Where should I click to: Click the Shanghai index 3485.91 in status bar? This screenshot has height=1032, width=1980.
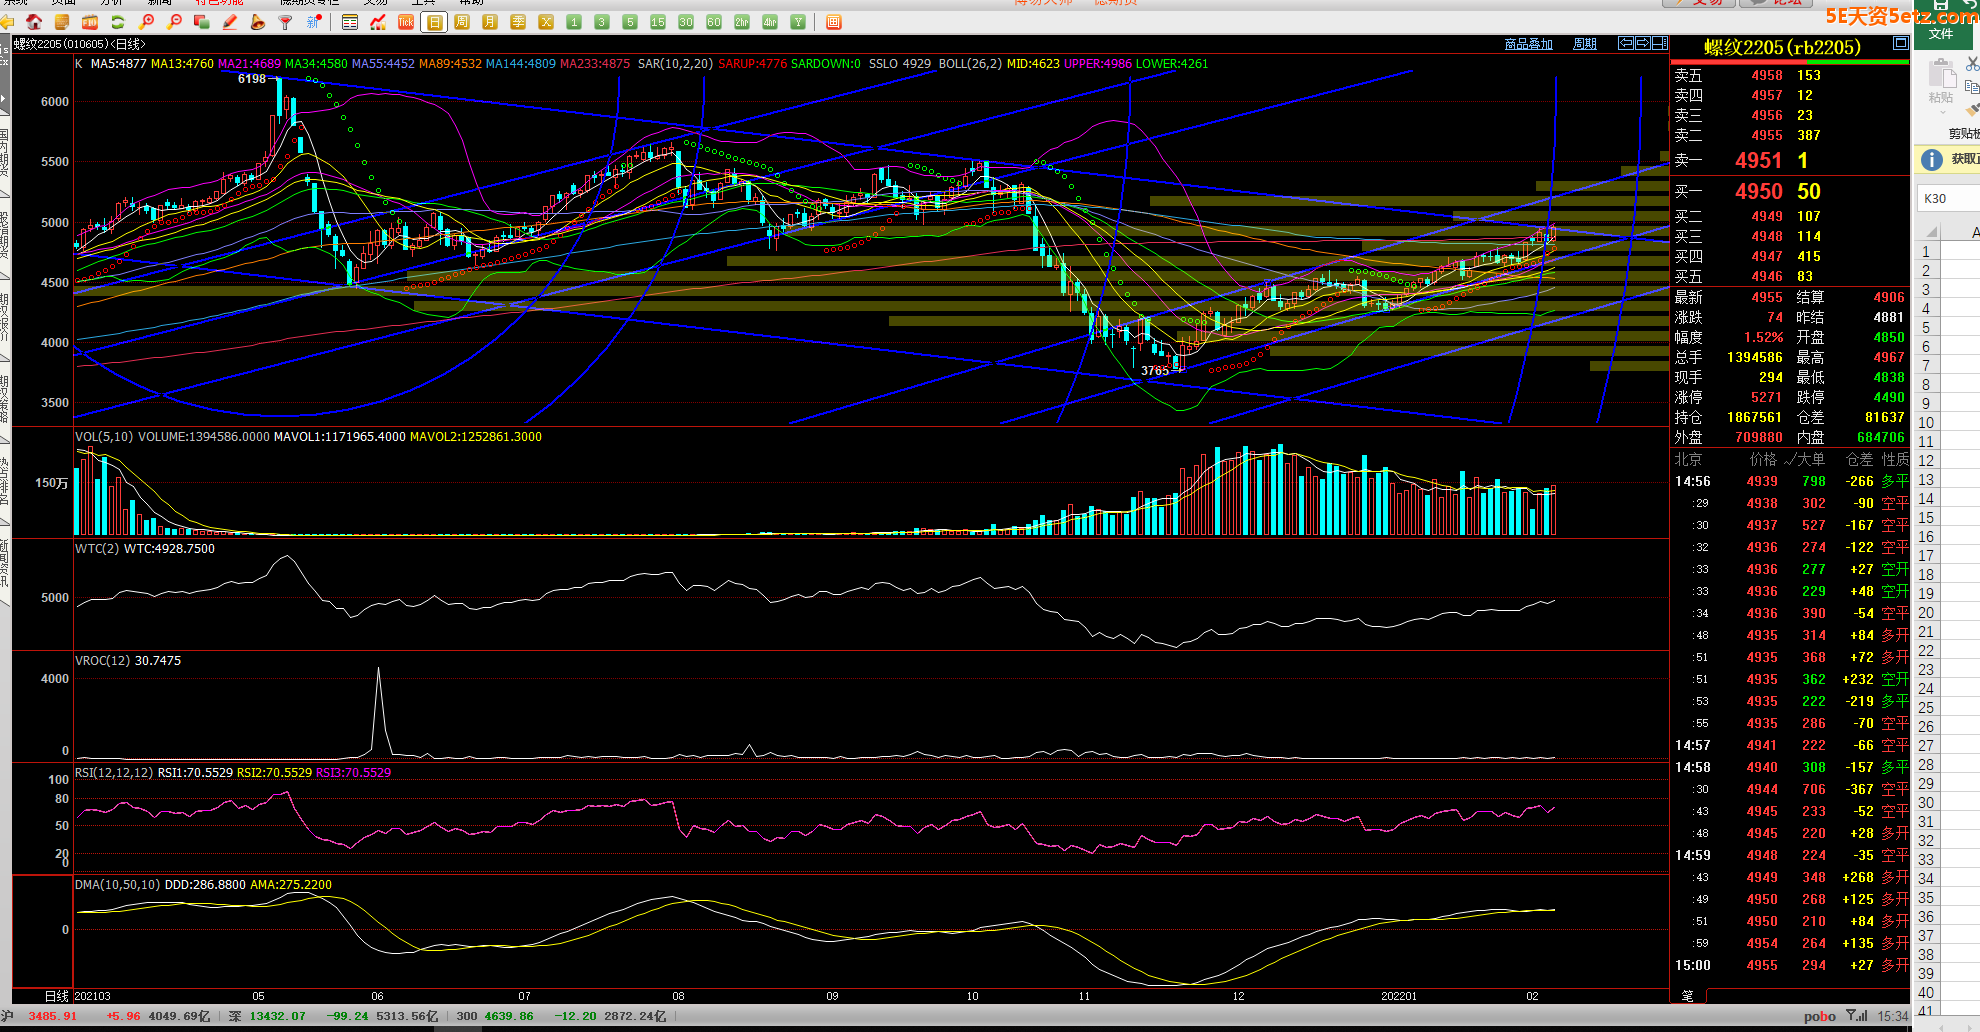[52, 1016]
